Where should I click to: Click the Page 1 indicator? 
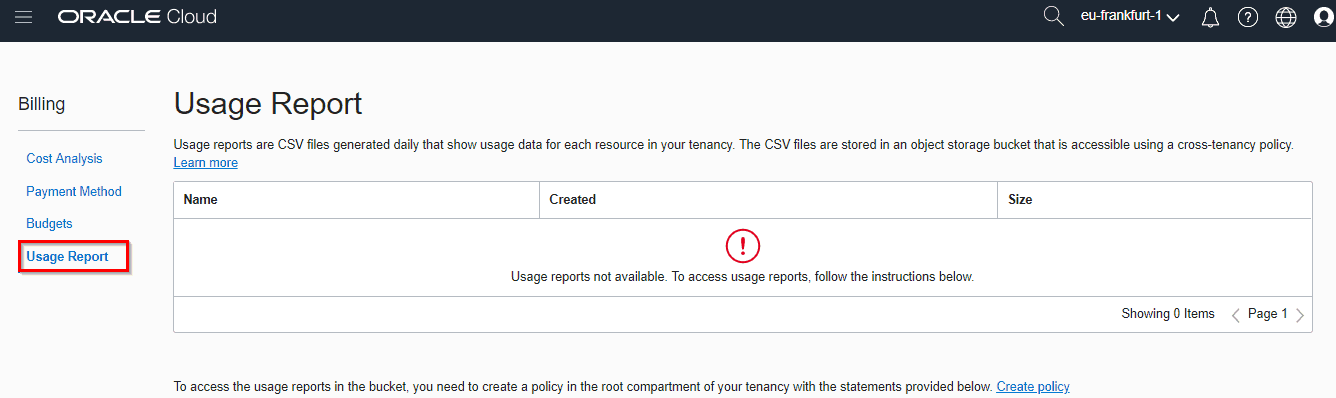coord(1268,314)
